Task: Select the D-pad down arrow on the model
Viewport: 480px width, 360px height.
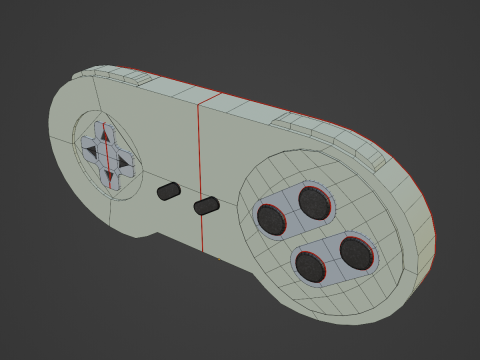Action: click(108, 175)
